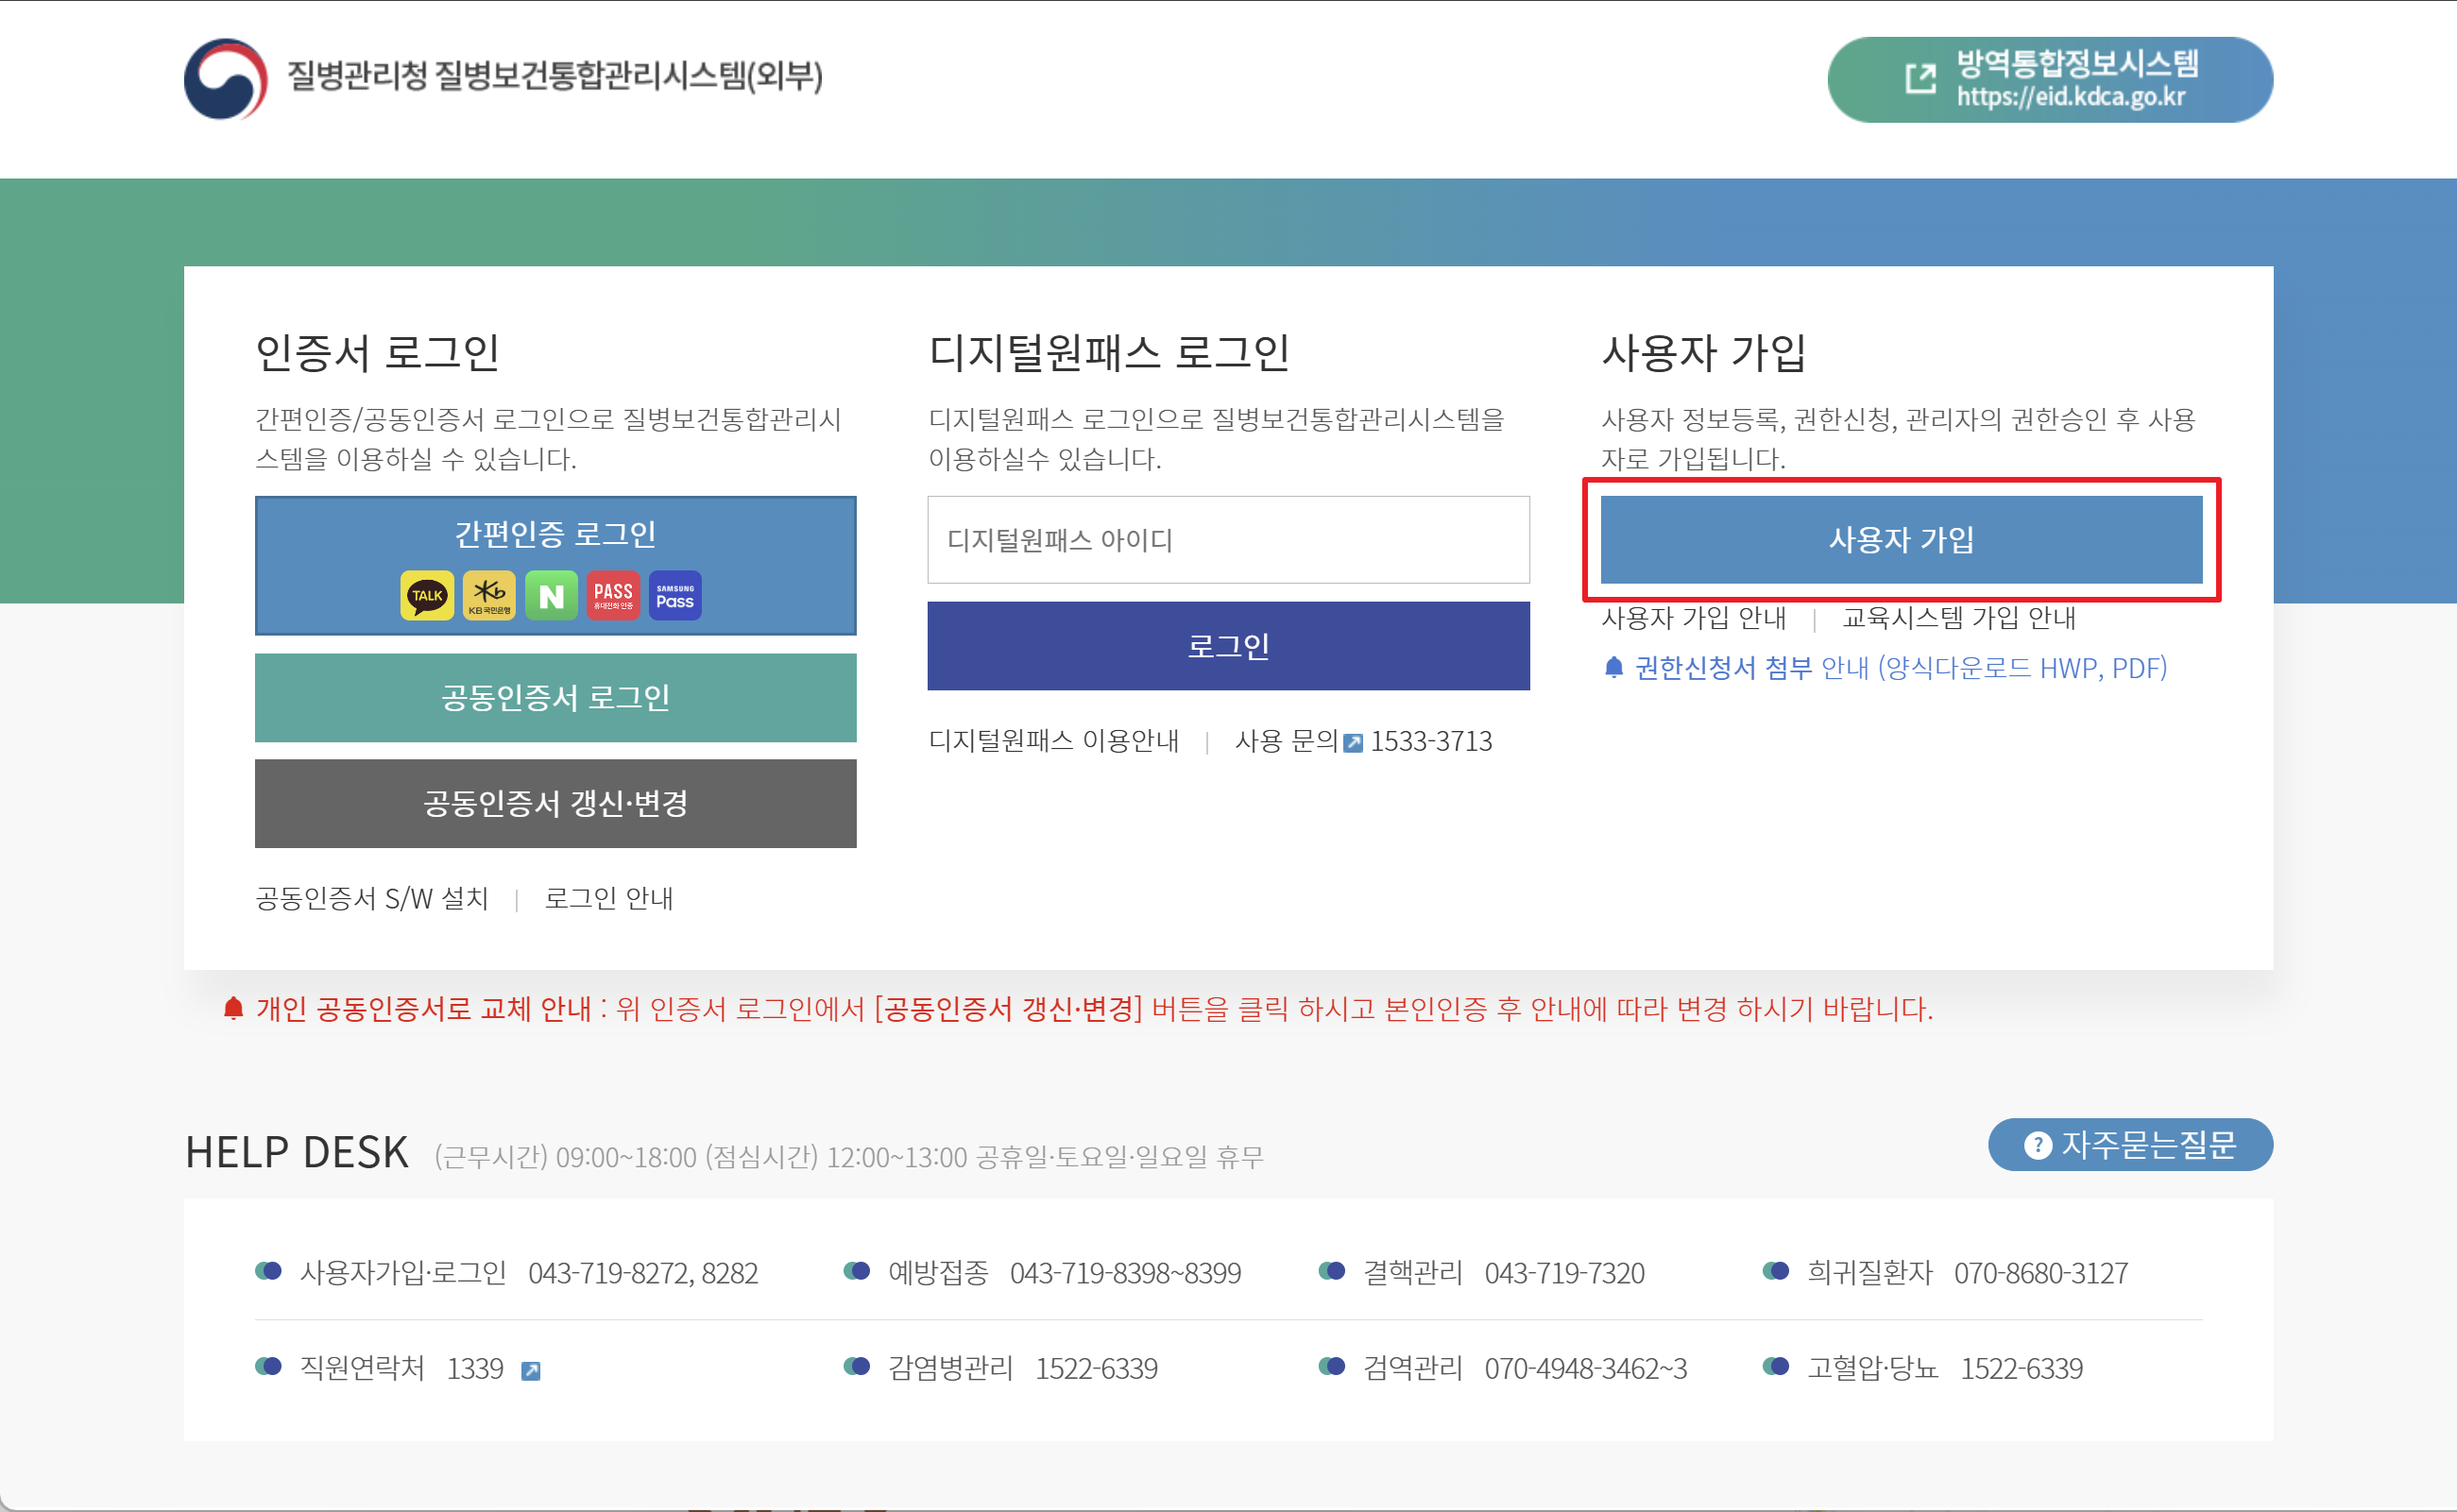Screen dimensions: 2457x1512
Task: Click bullet icon beside 결핵관리
Action: tap(1332, 1271)
